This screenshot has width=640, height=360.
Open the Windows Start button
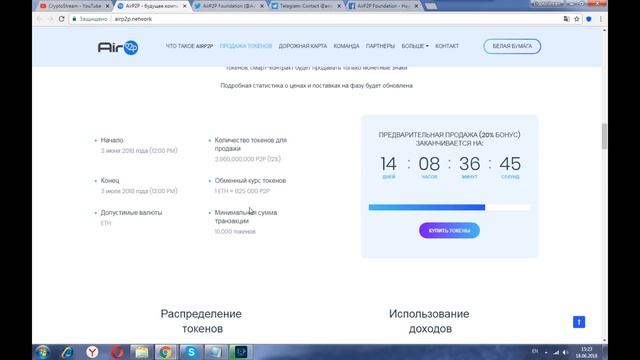pyautogui.click(x=42, y=352)
